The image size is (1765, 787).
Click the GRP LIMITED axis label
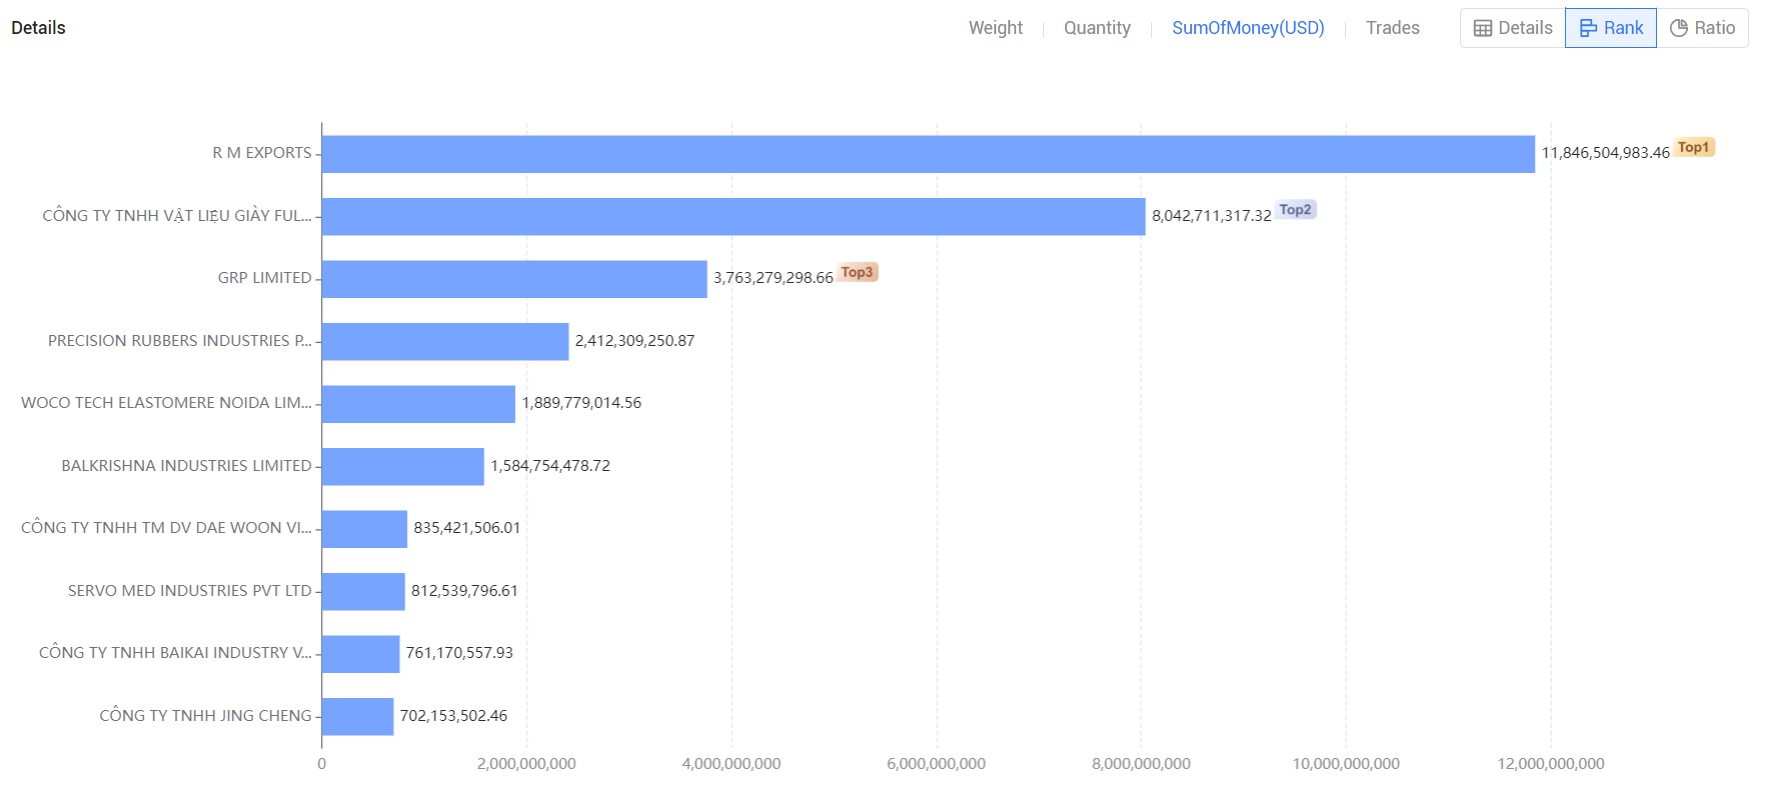click(265, 278)
